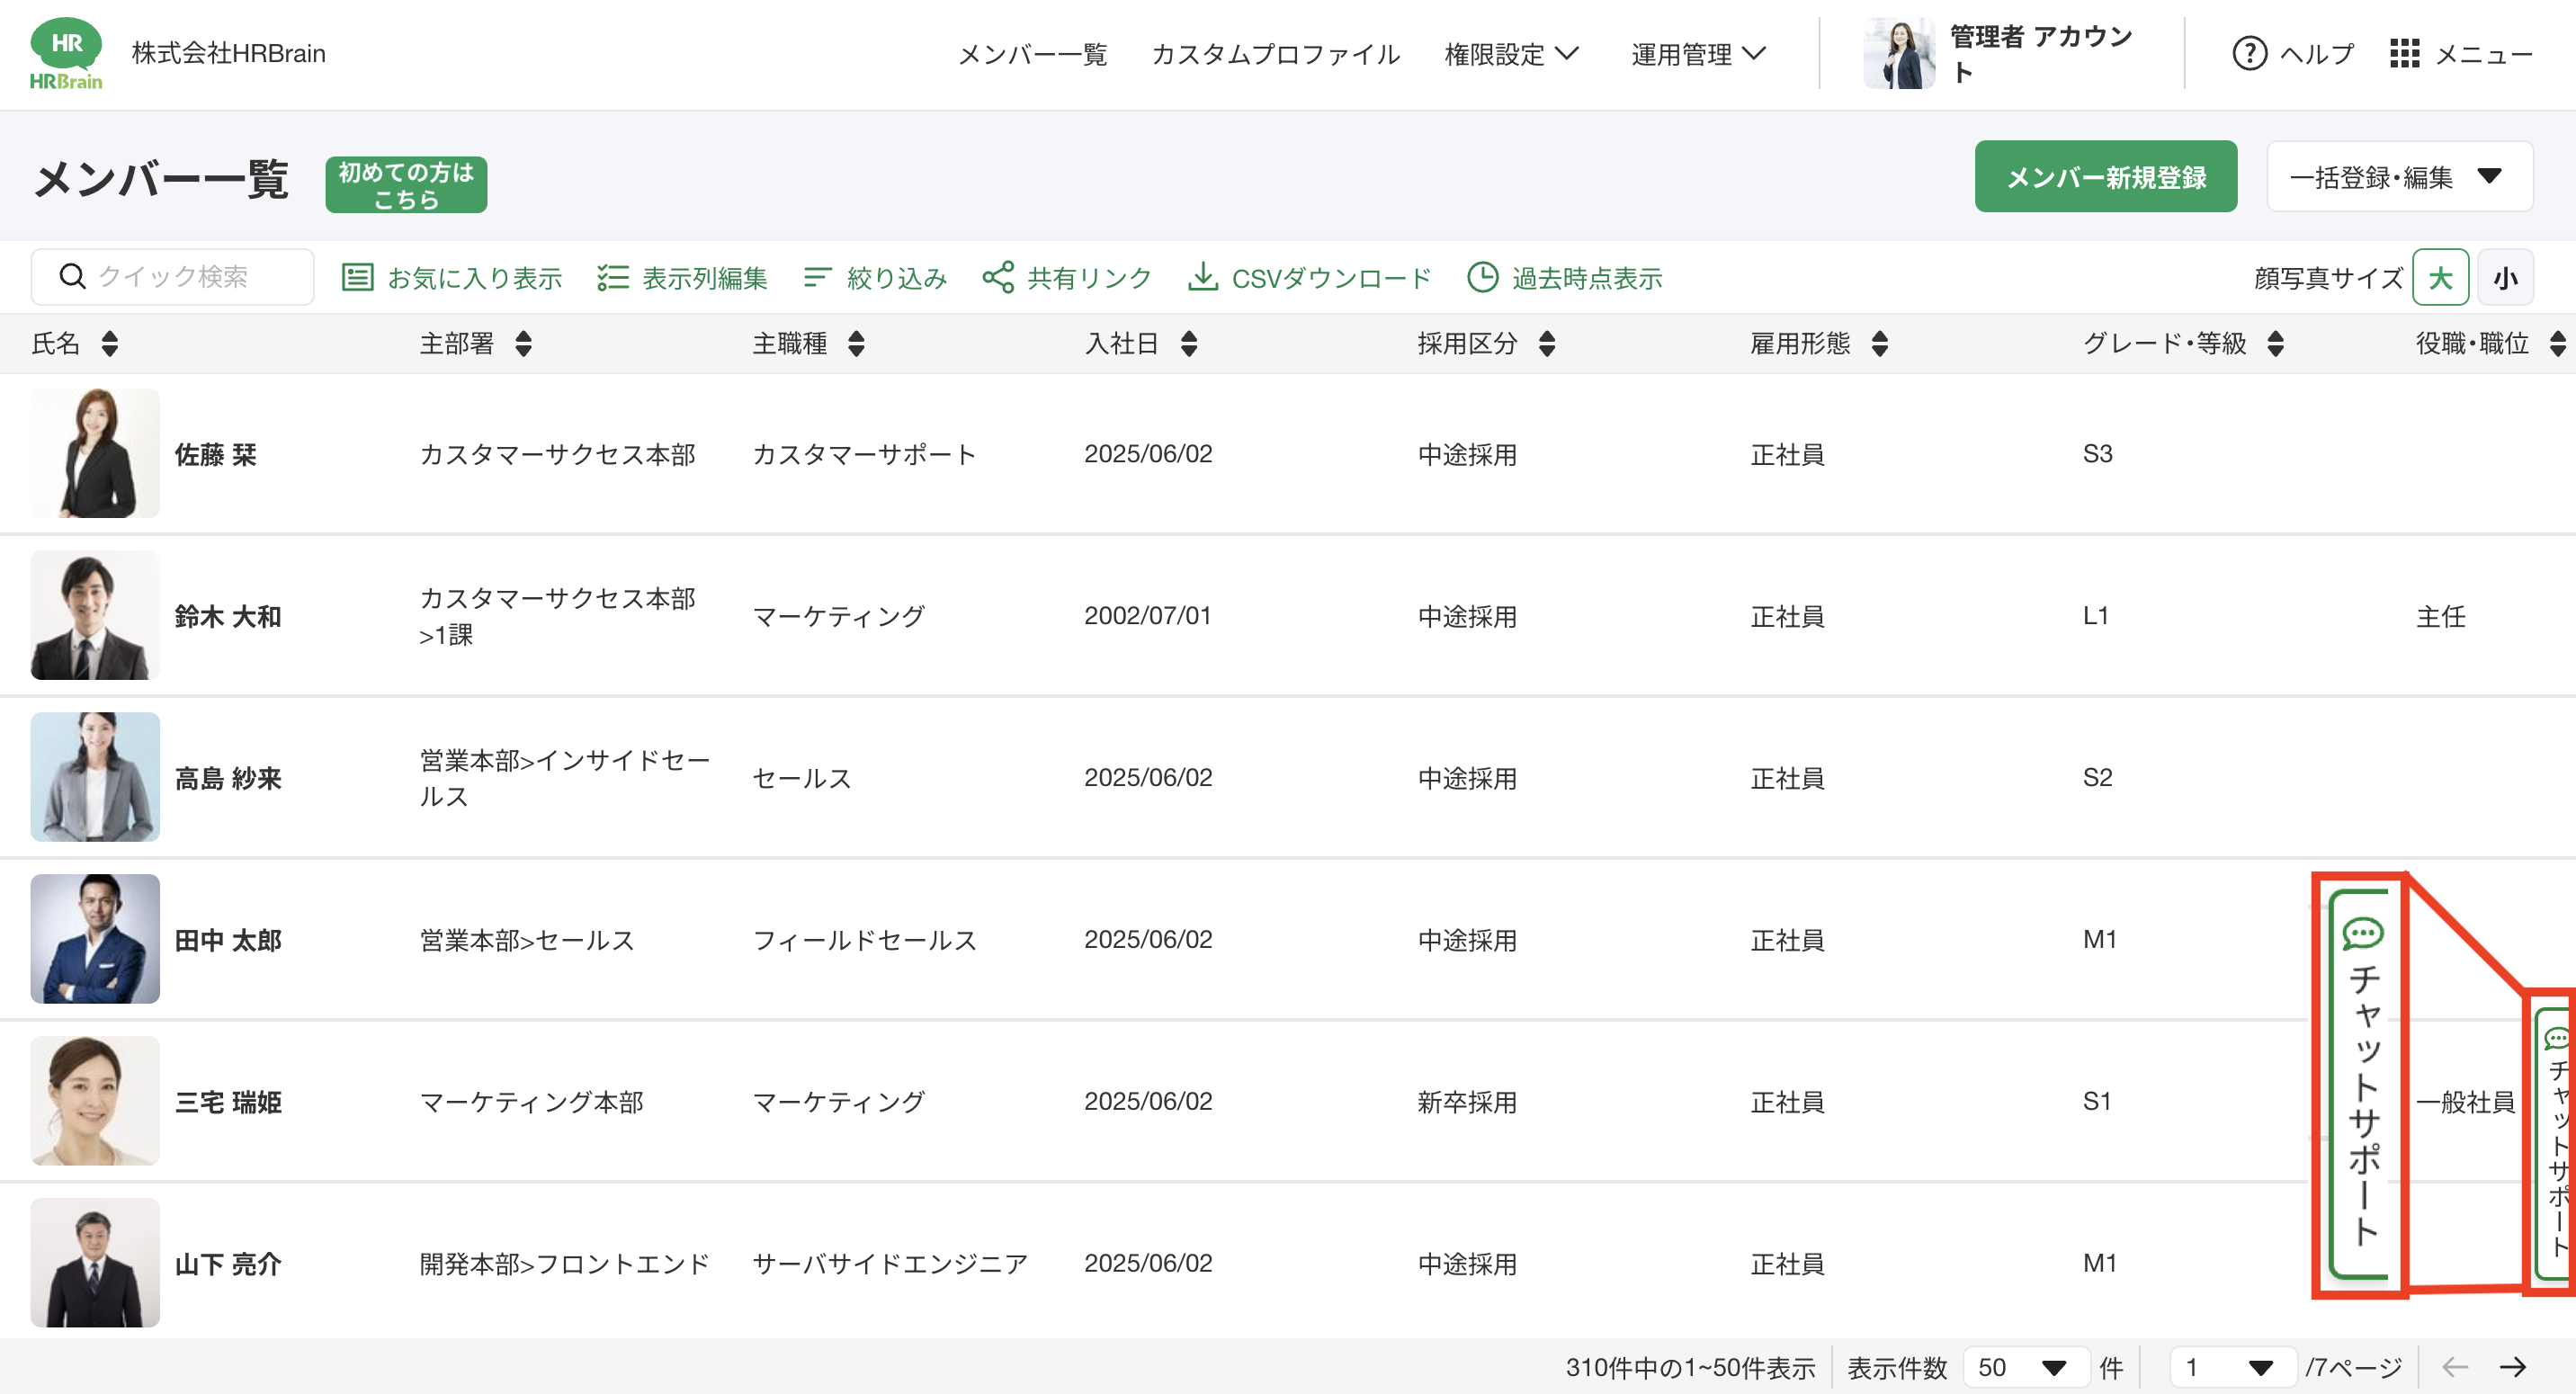Click the 初めての方はこちら button
The height and width of the screenshot is (1394, 2576).
pos(406,185)
